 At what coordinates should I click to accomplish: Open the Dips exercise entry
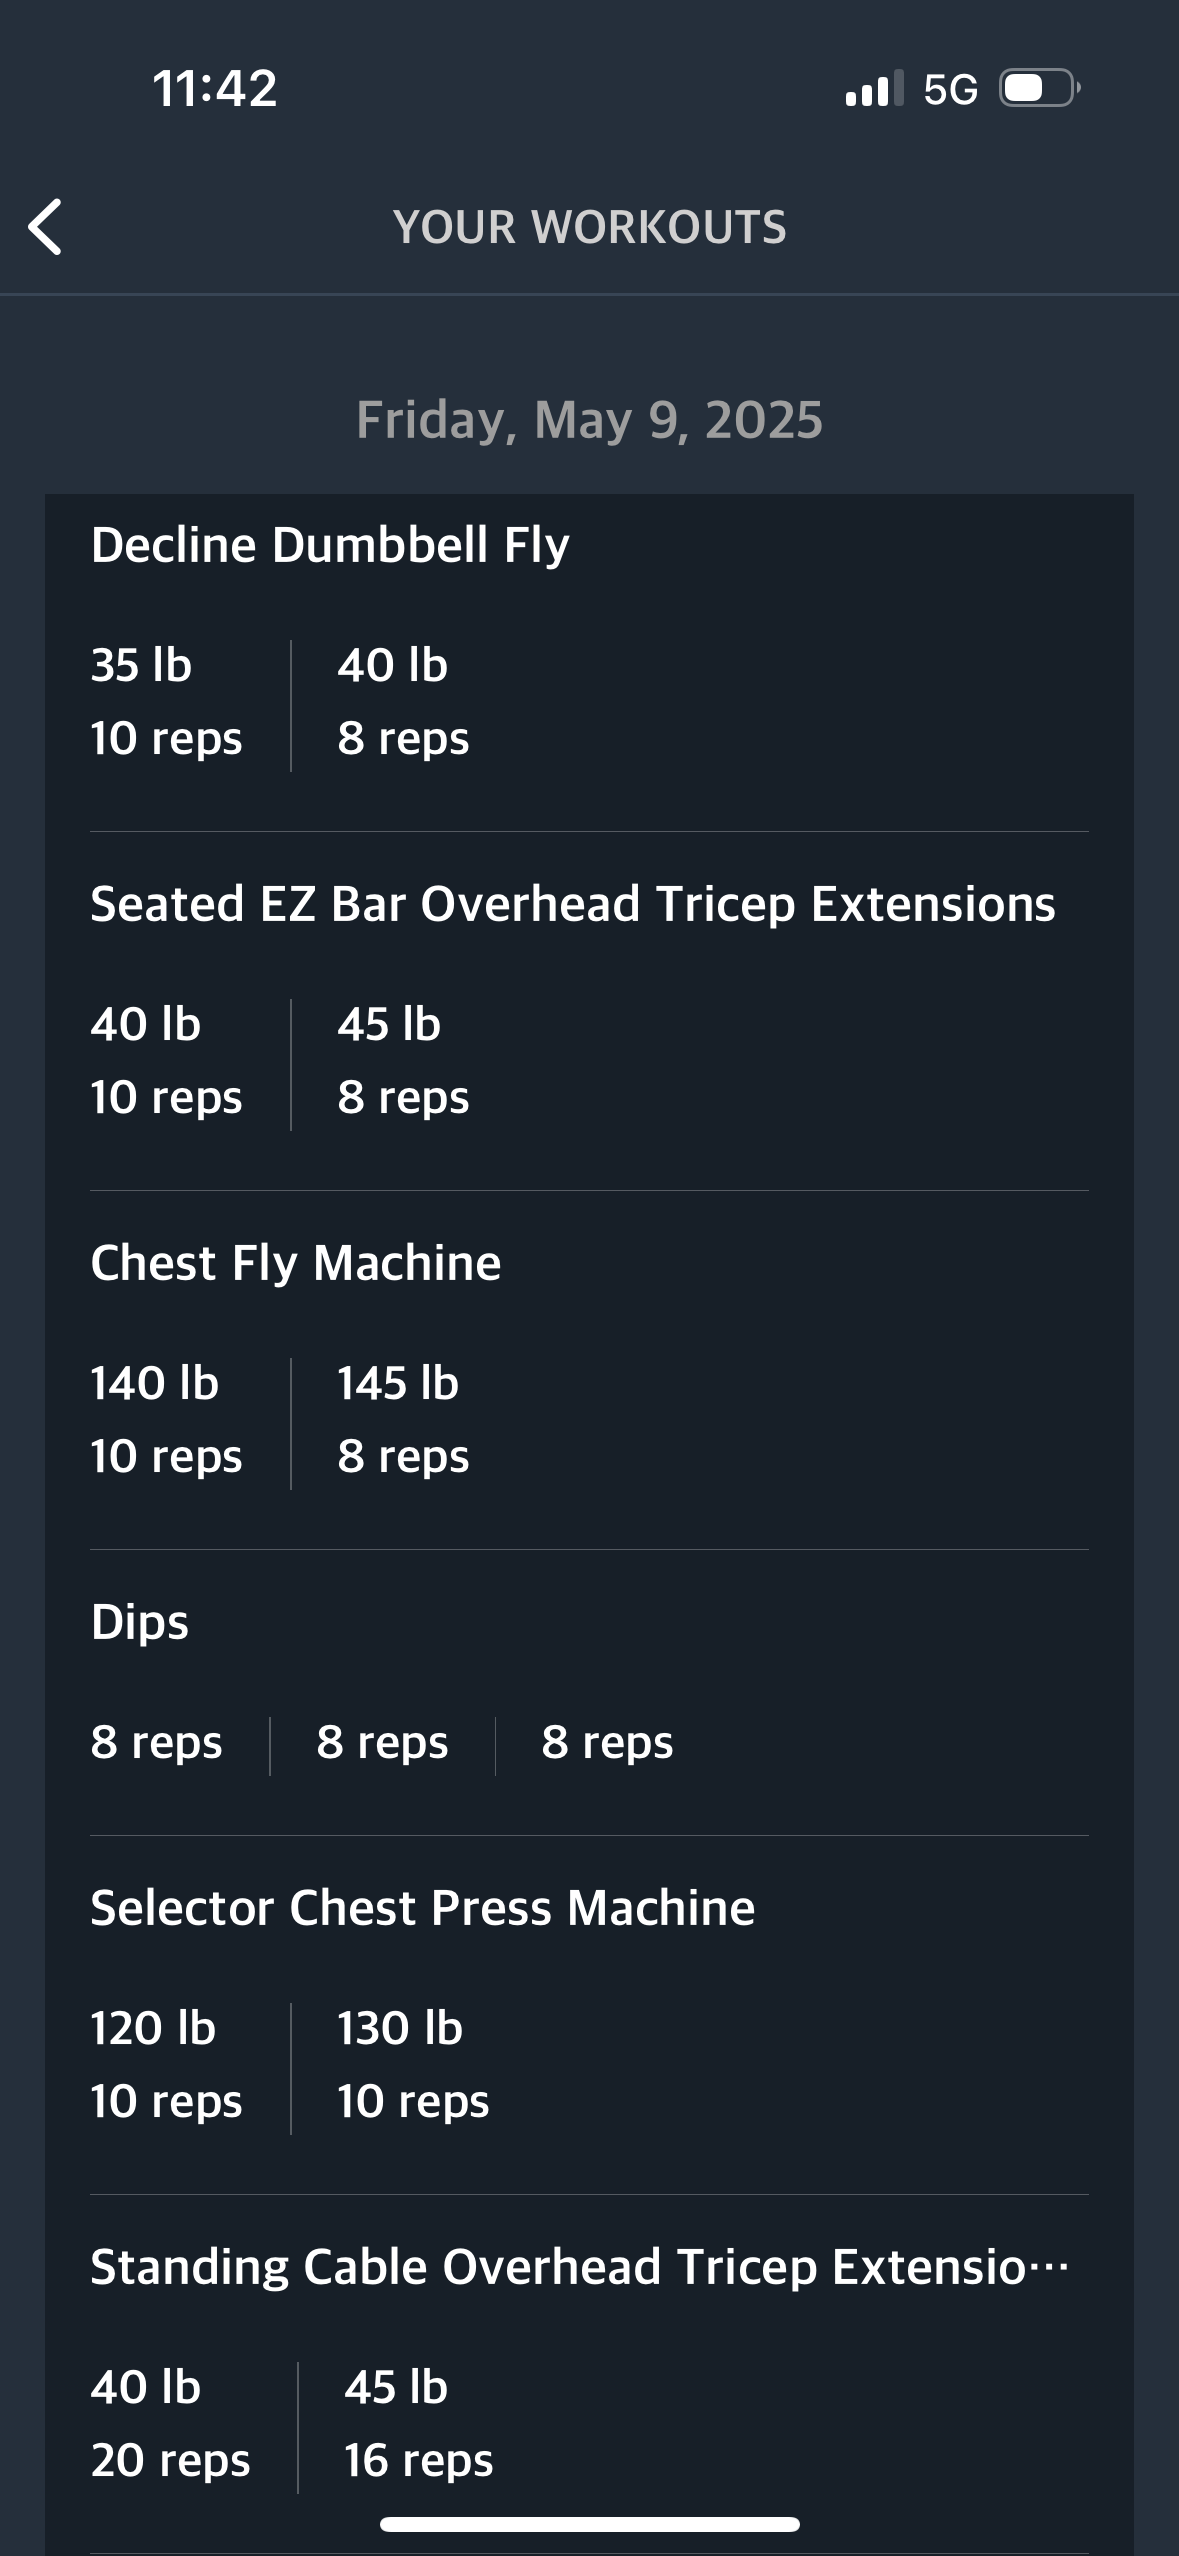(x=140, y=1622)
